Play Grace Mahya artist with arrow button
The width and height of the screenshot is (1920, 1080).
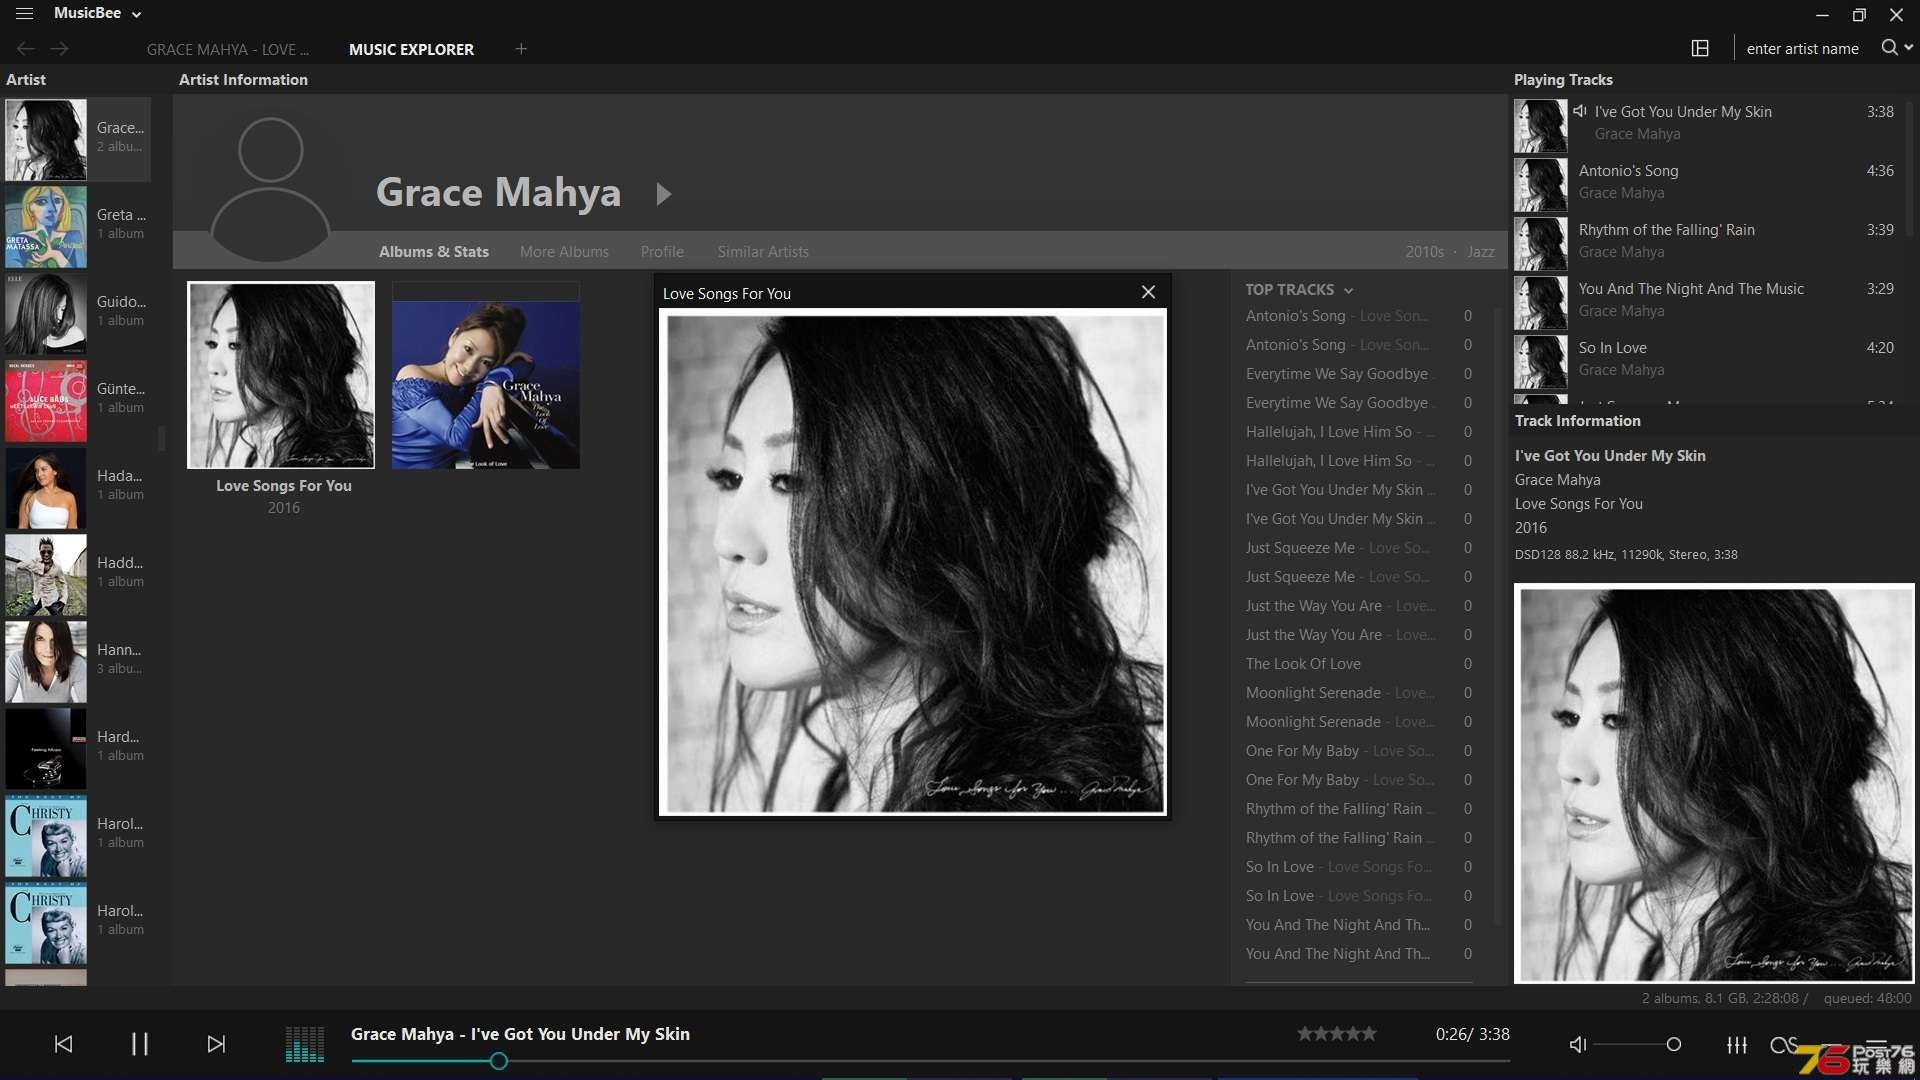[664, 194]
